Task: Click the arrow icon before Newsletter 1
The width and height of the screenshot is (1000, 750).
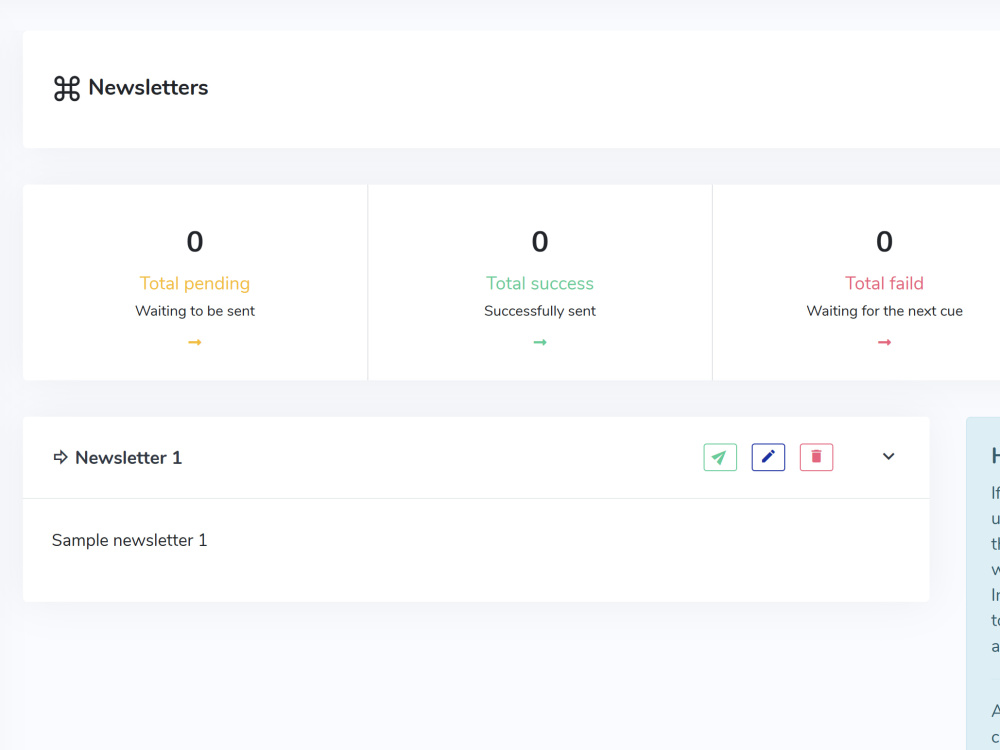Action: tap(61, 457)
